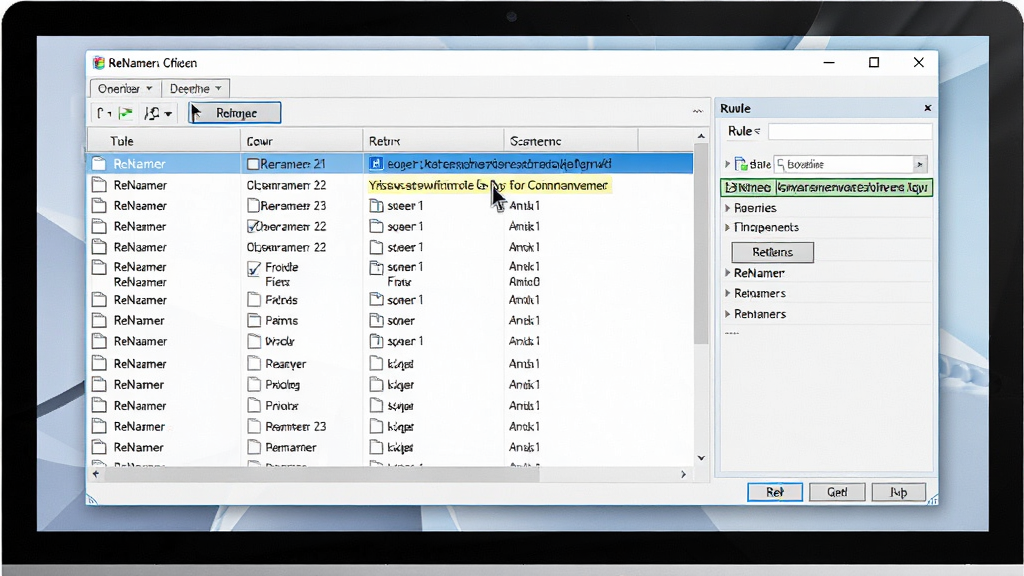Tick the Permamer checkbox
The width and height of the screenshot is (1024, 576).
point(254,447)
